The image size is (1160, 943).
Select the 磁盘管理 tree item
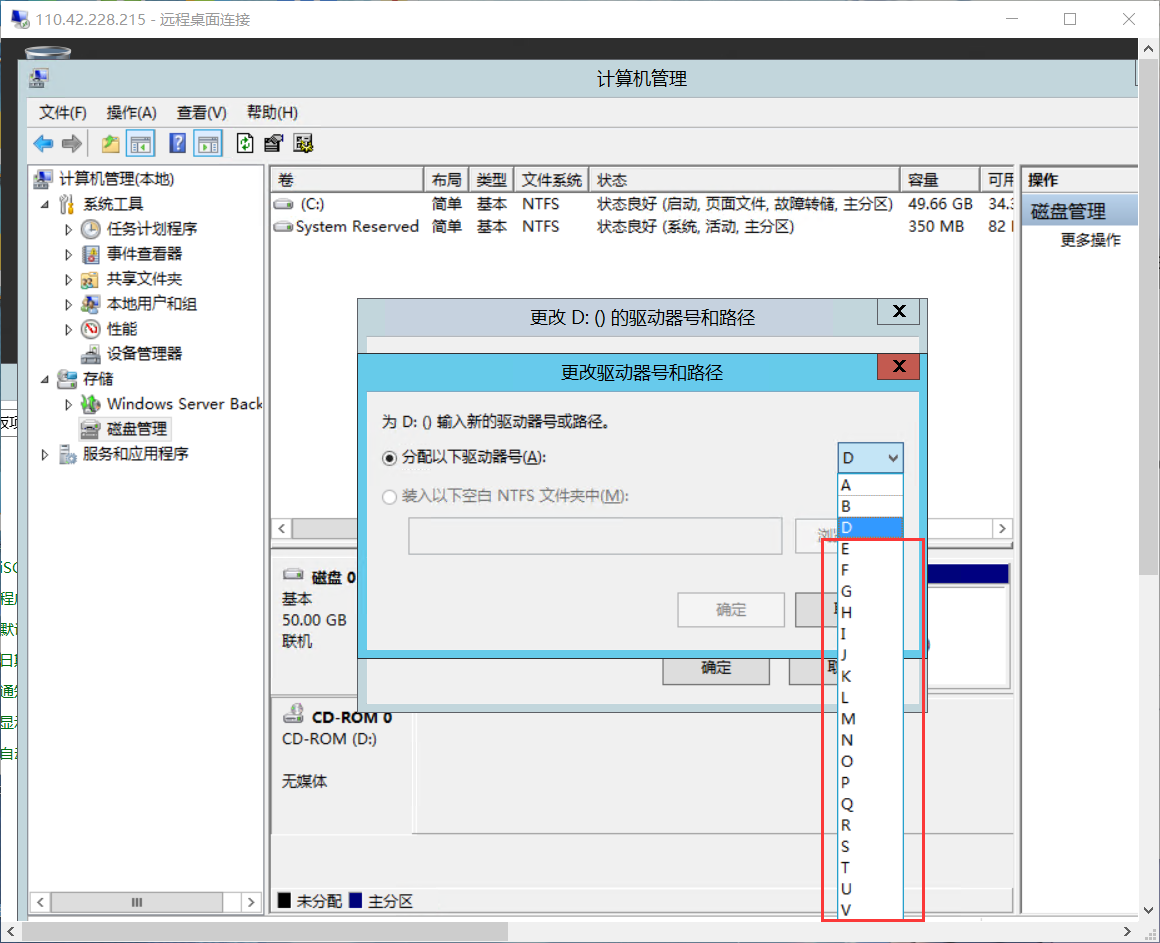coord(137,429)
